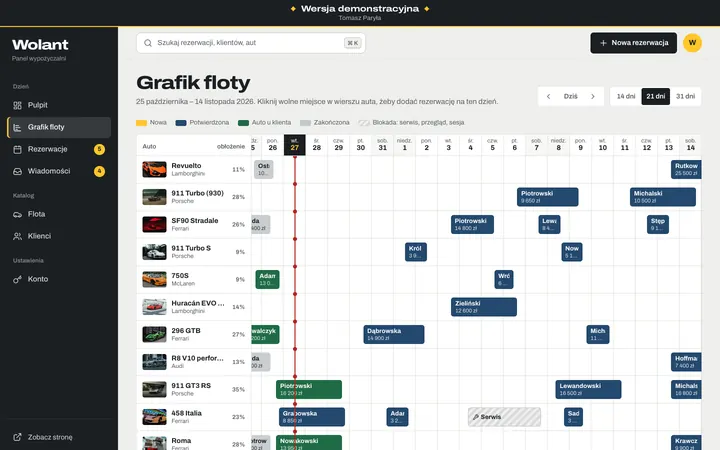The image size is (720, 450).
Task: Open the Flota car icon
Action: tap(17, 214)
